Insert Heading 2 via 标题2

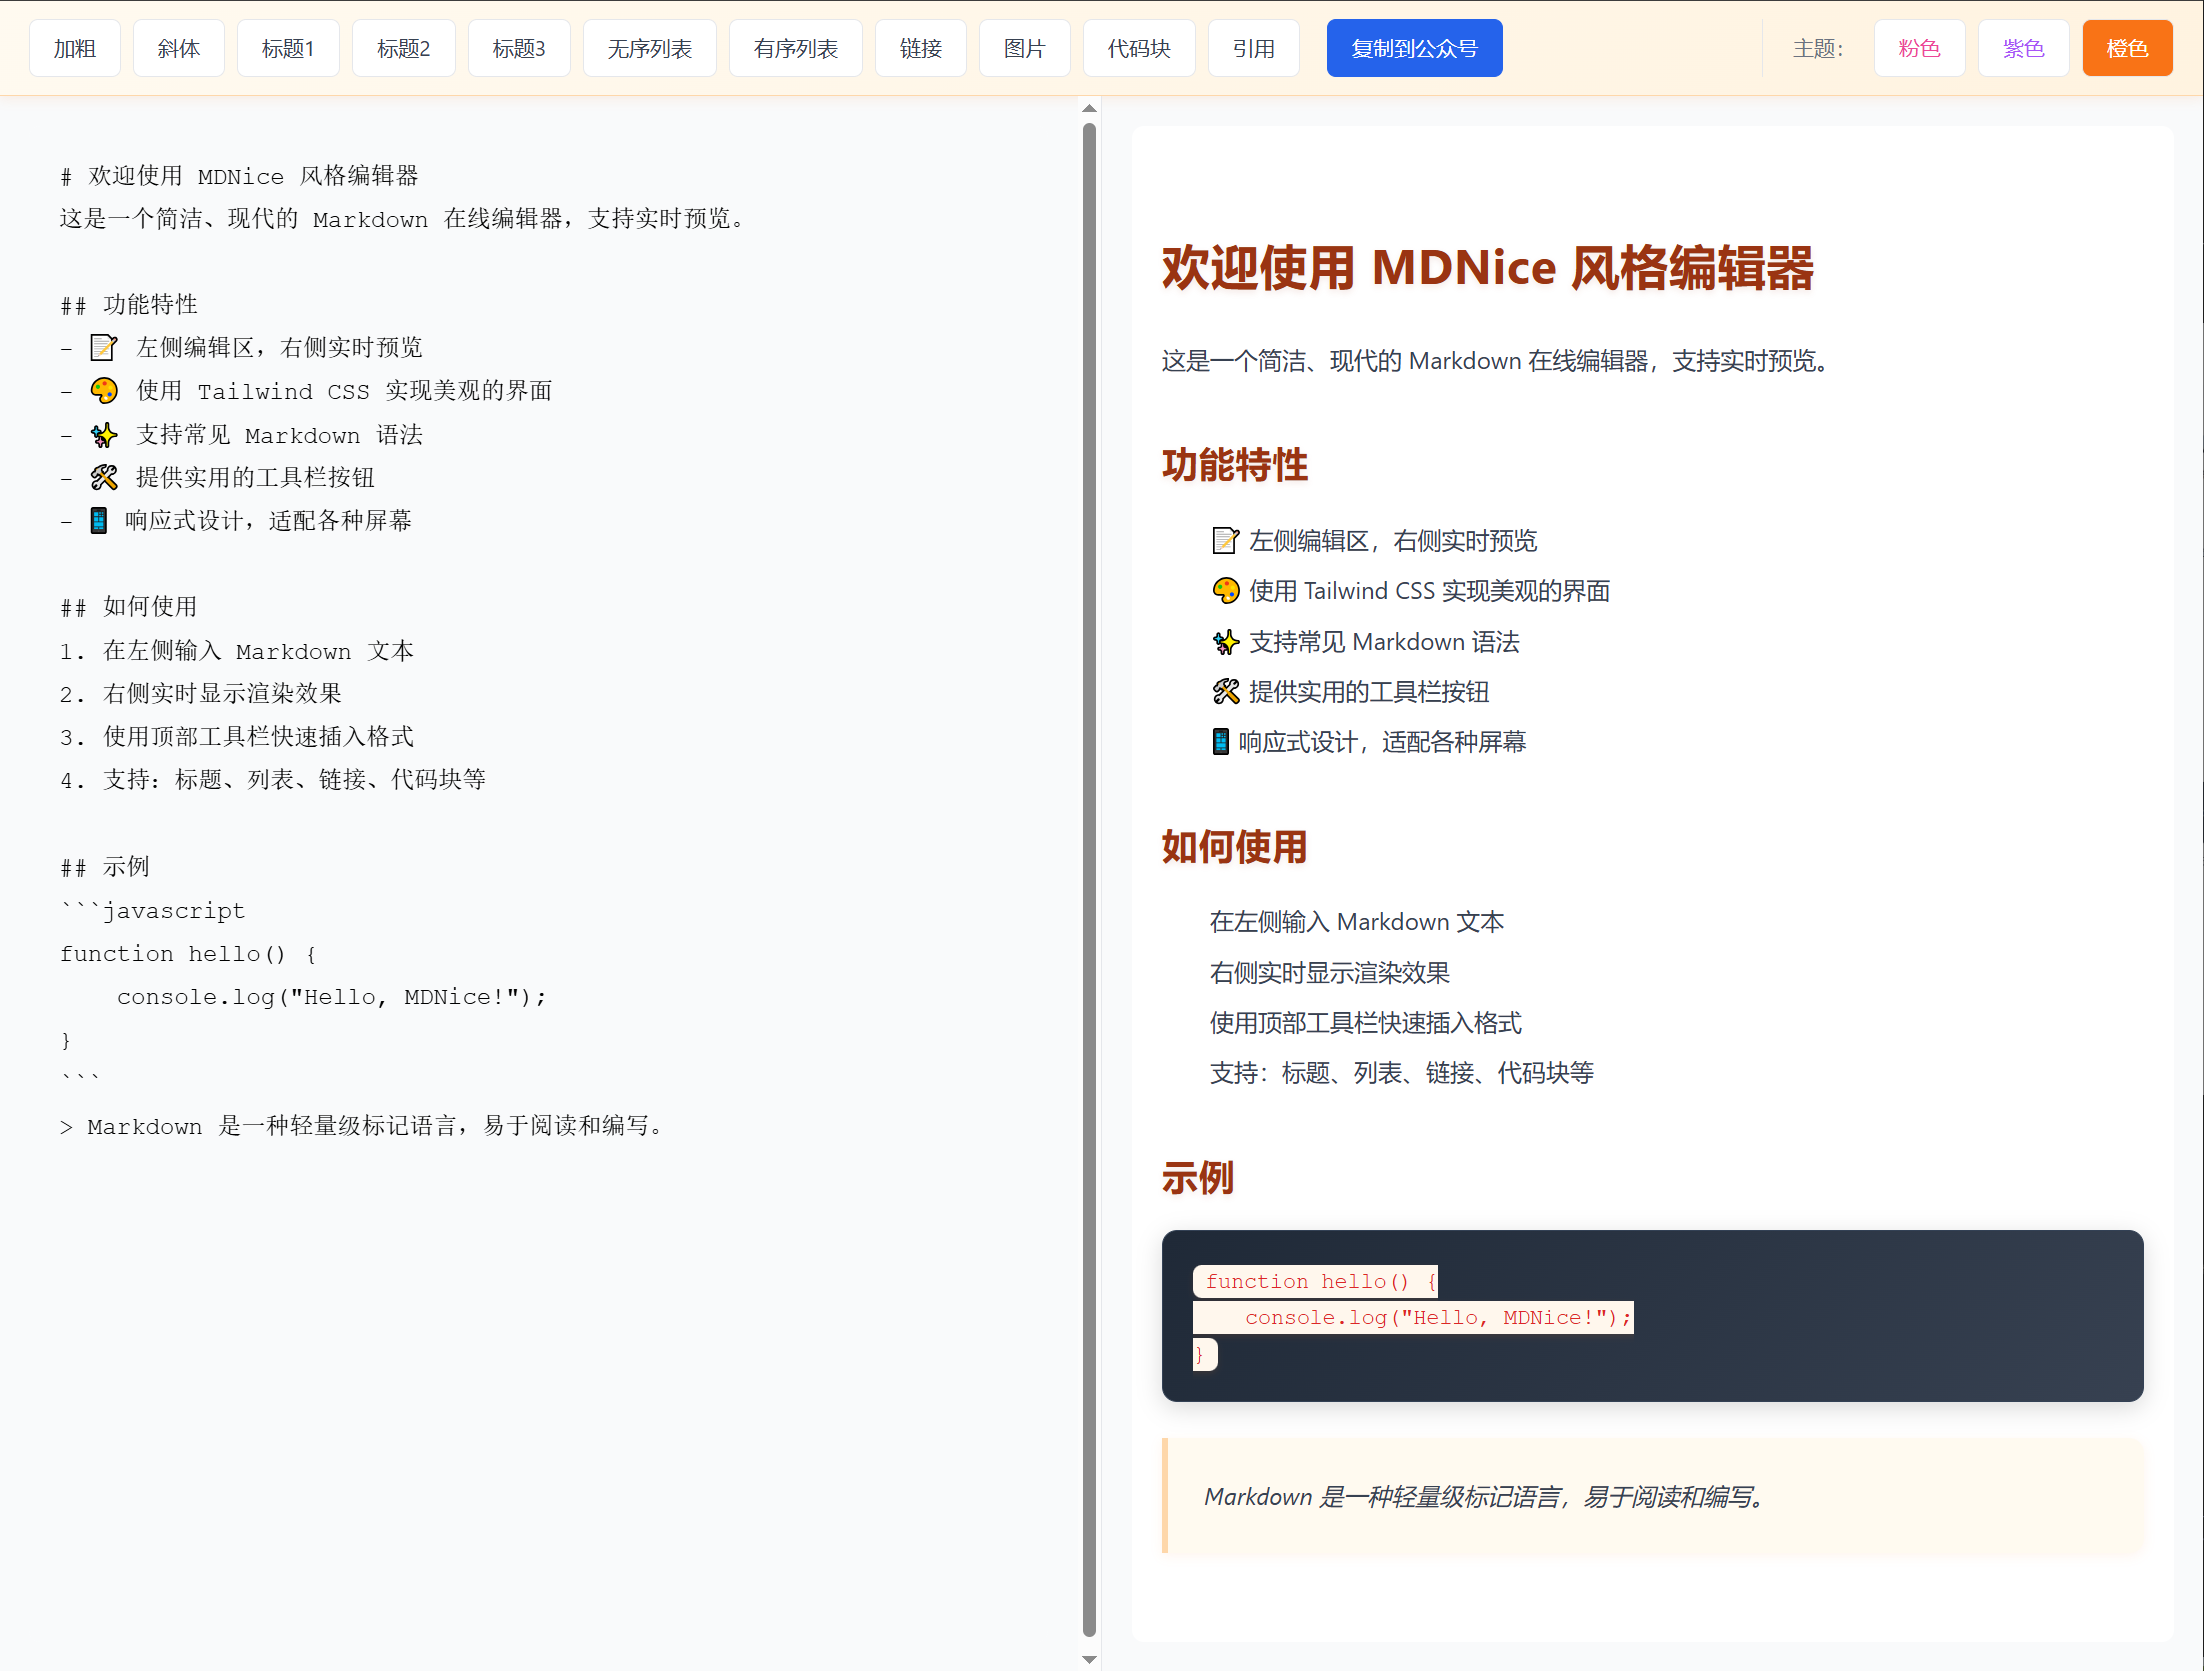click(403, 47)
